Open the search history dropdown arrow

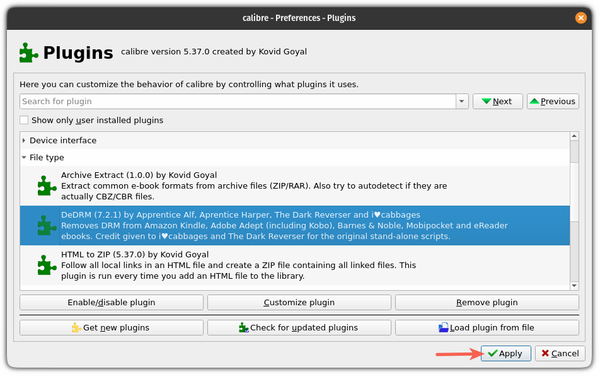[x=461, y=101]
